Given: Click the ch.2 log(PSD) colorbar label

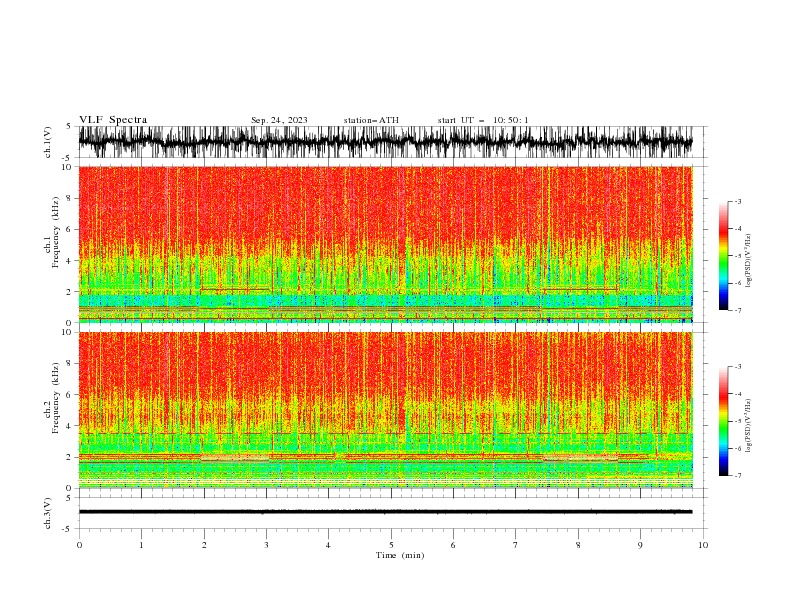Looking at the screenshot, I should pyautogui.click(x=749, y=426).
